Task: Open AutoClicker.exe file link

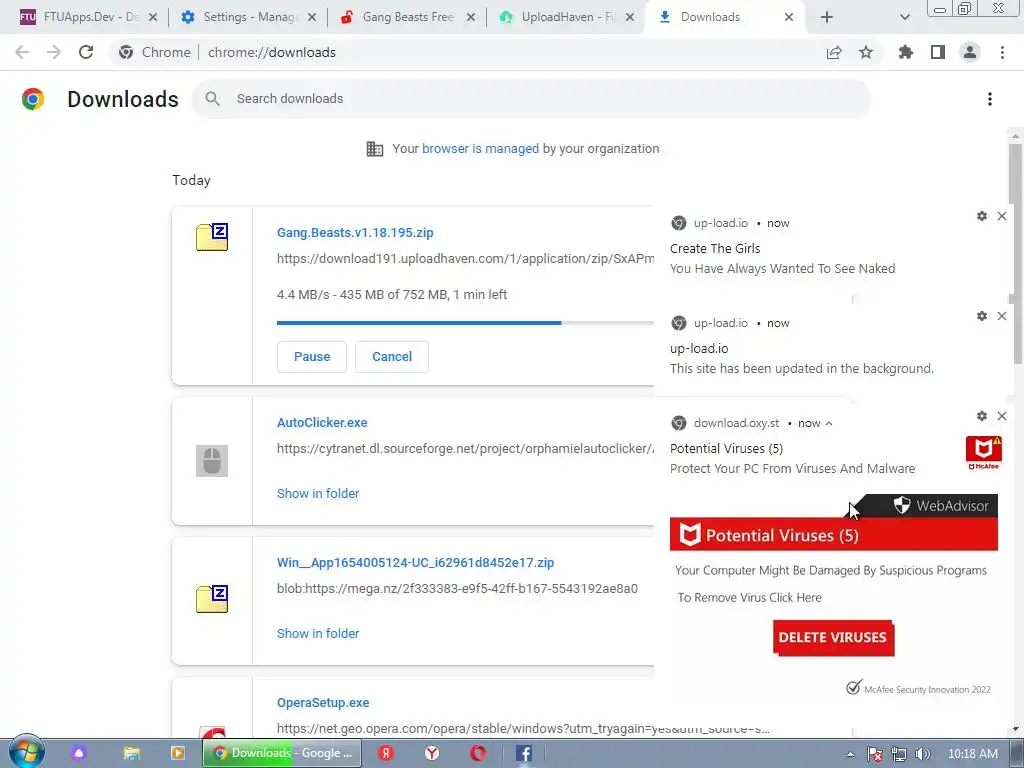Action: coord(322,423)
